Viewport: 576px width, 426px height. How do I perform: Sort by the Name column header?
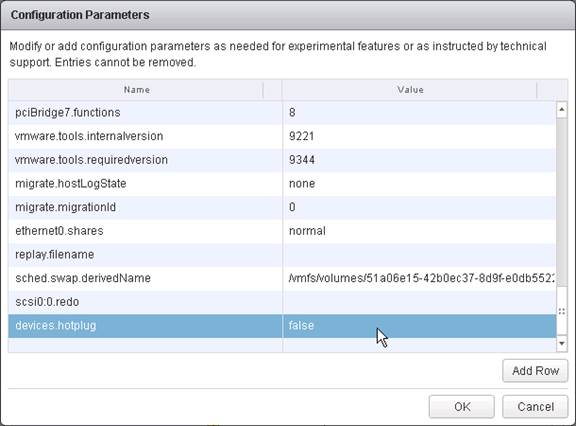[136, 90]
